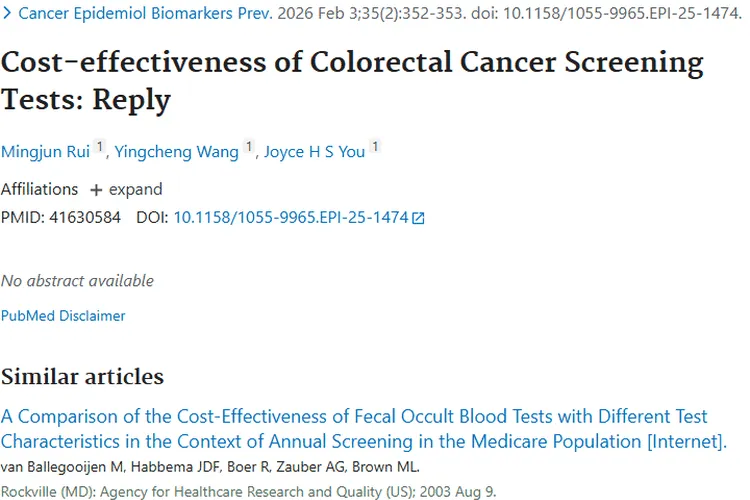Click the Similar articles heading
Screen dimensions: 750x500
click(x=82, y=377)
